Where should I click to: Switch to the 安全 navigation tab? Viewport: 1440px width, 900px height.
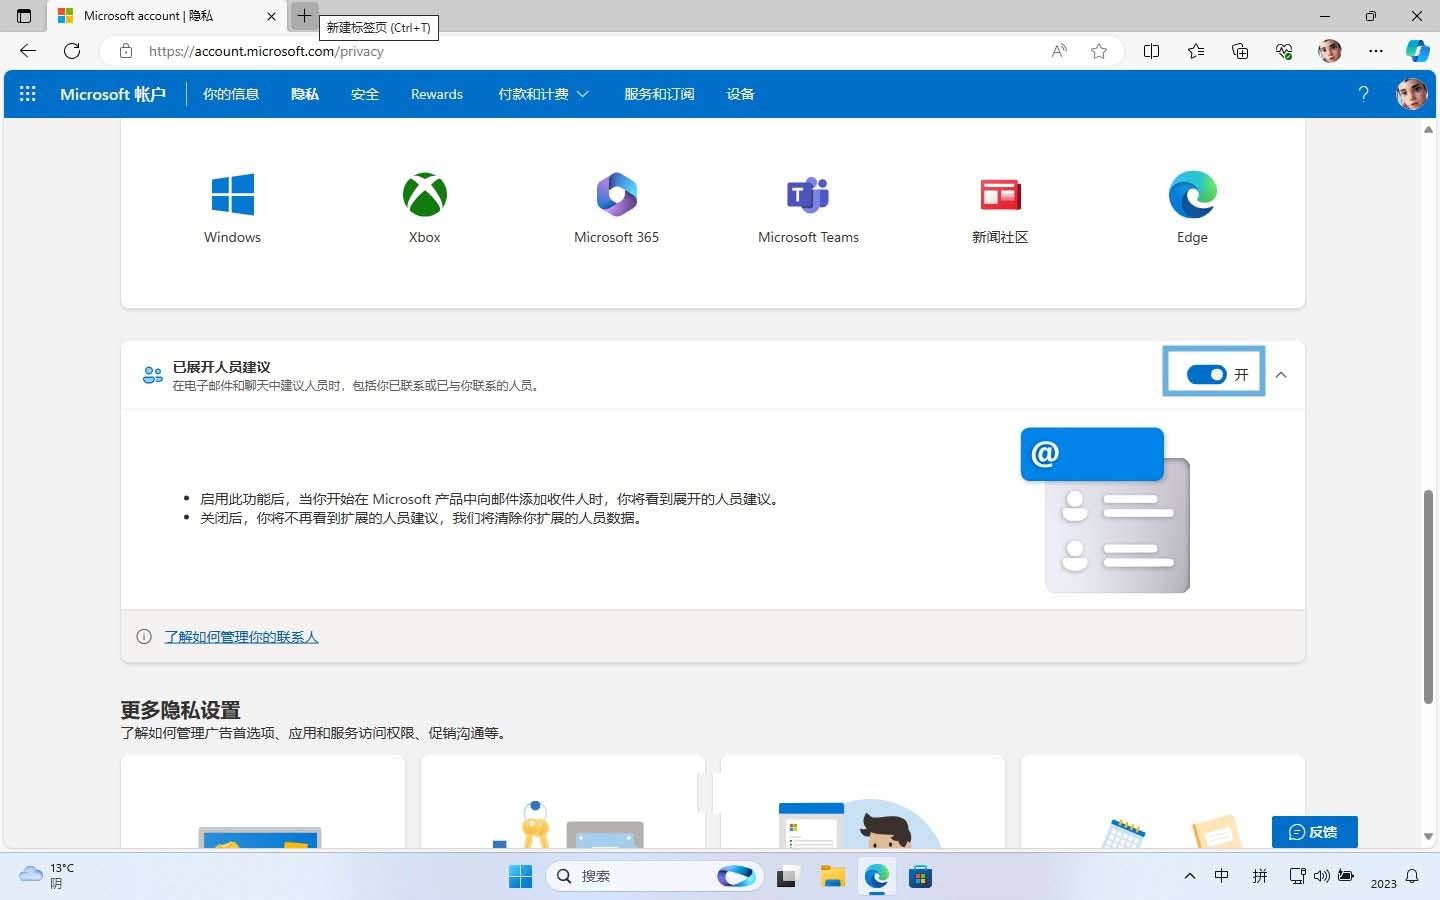(365, 93)
